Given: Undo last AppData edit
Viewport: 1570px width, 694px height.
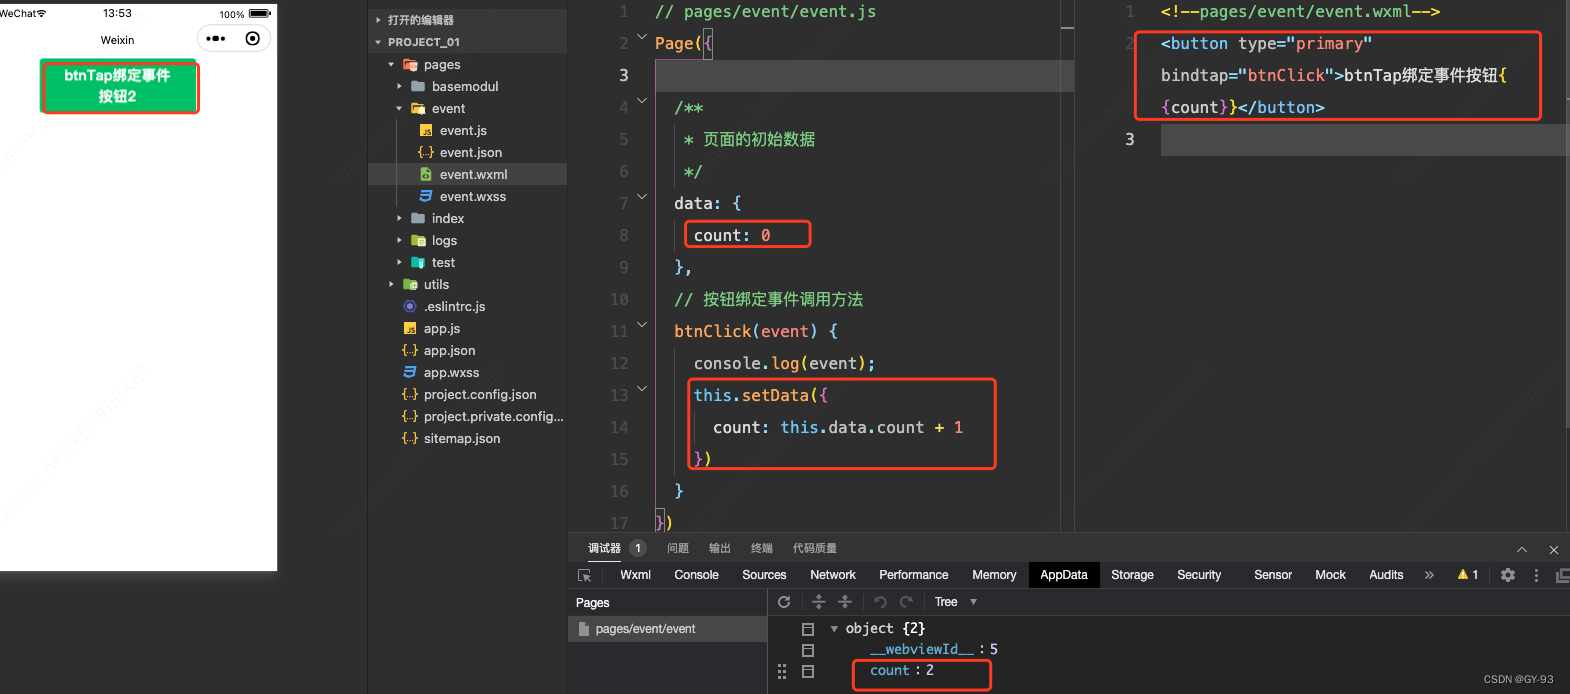Looking at the screenshot, I should click(880, 602).
